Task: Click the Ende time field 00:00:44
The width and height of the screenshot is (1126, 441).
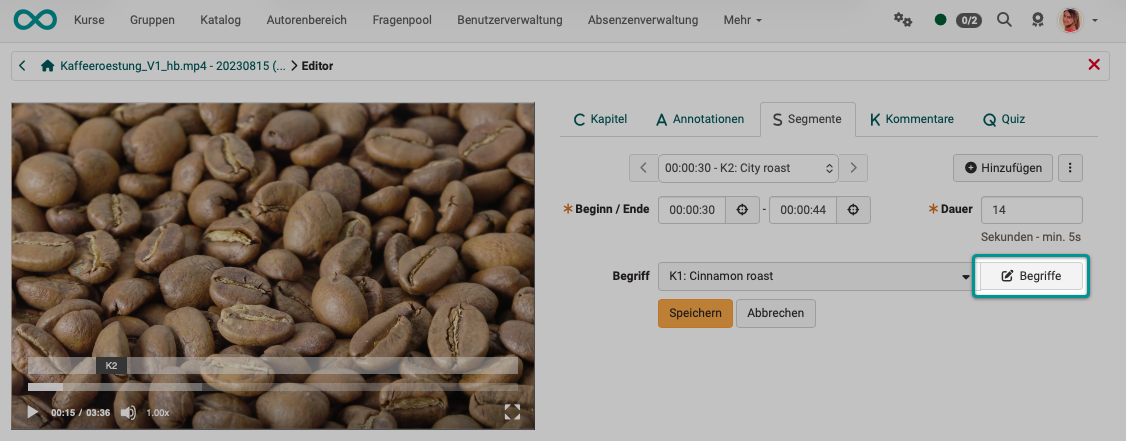Action: pyautogui.click(x=803, y=210)
